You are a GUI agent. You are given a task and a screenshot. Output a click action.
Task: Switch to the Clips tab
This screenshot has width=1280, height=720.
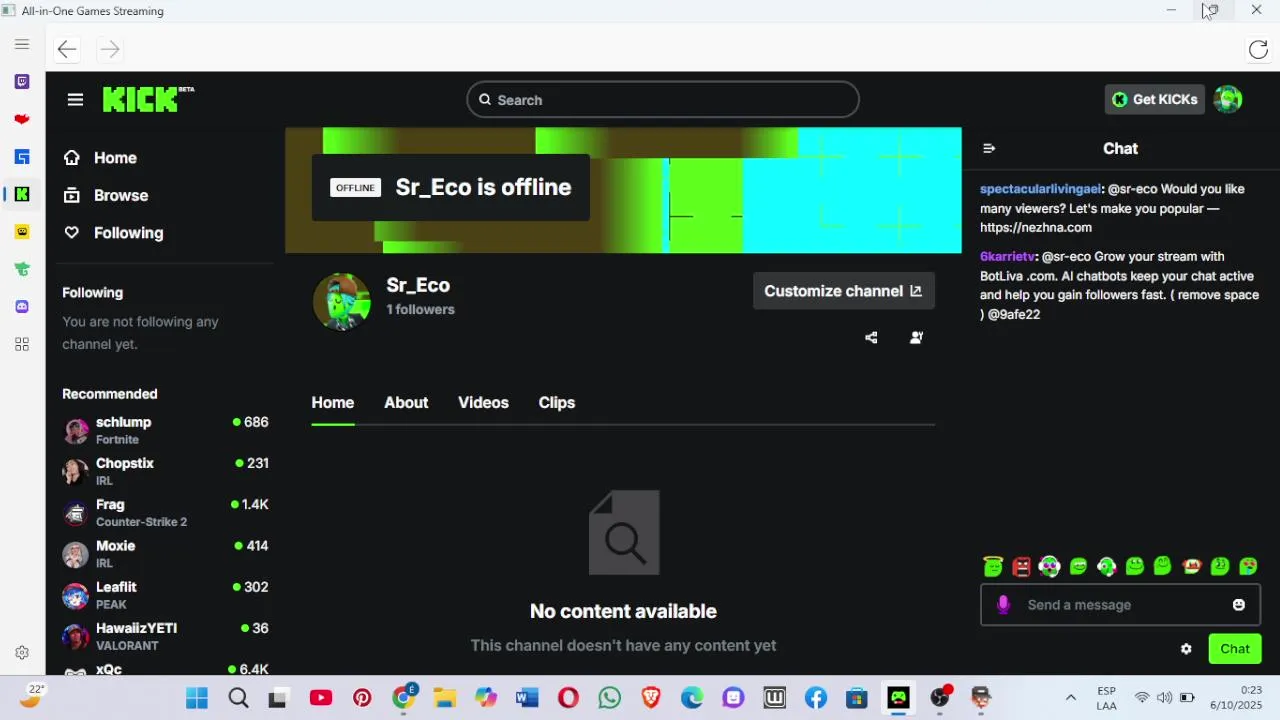pos(557,402)
